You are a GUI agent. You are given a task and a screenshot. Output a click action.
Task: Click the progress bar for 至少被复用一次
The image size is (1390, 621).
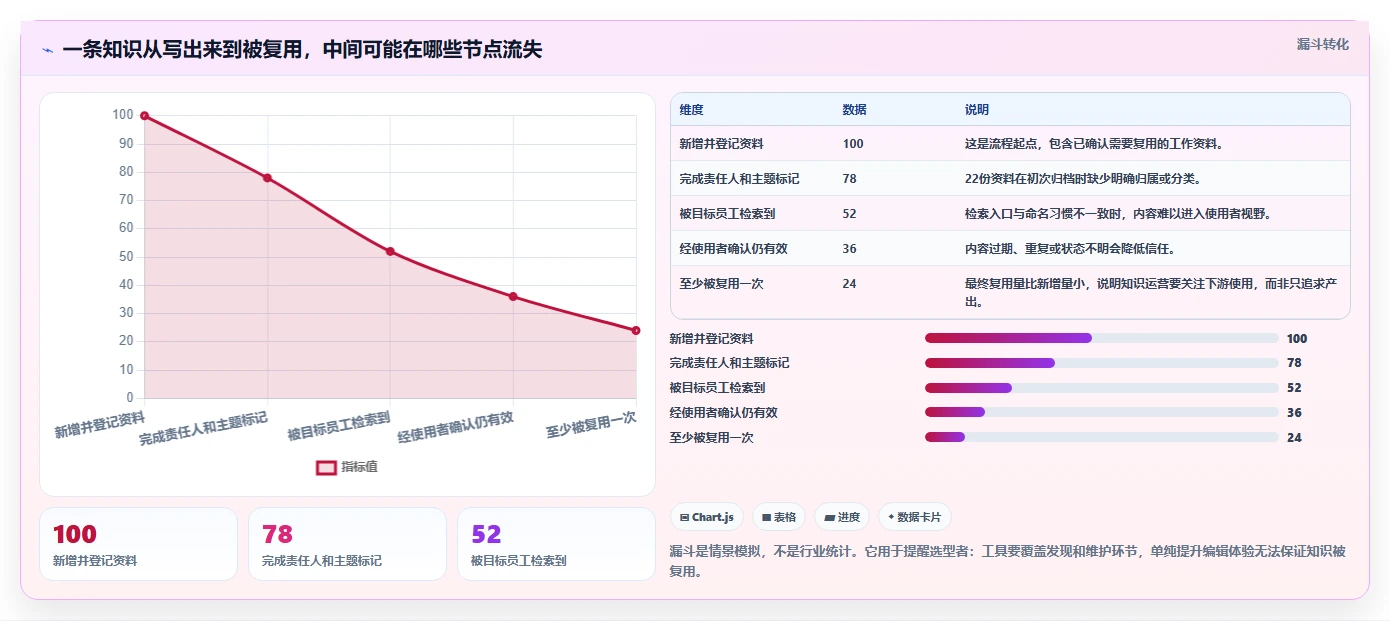pos(1102,437)
